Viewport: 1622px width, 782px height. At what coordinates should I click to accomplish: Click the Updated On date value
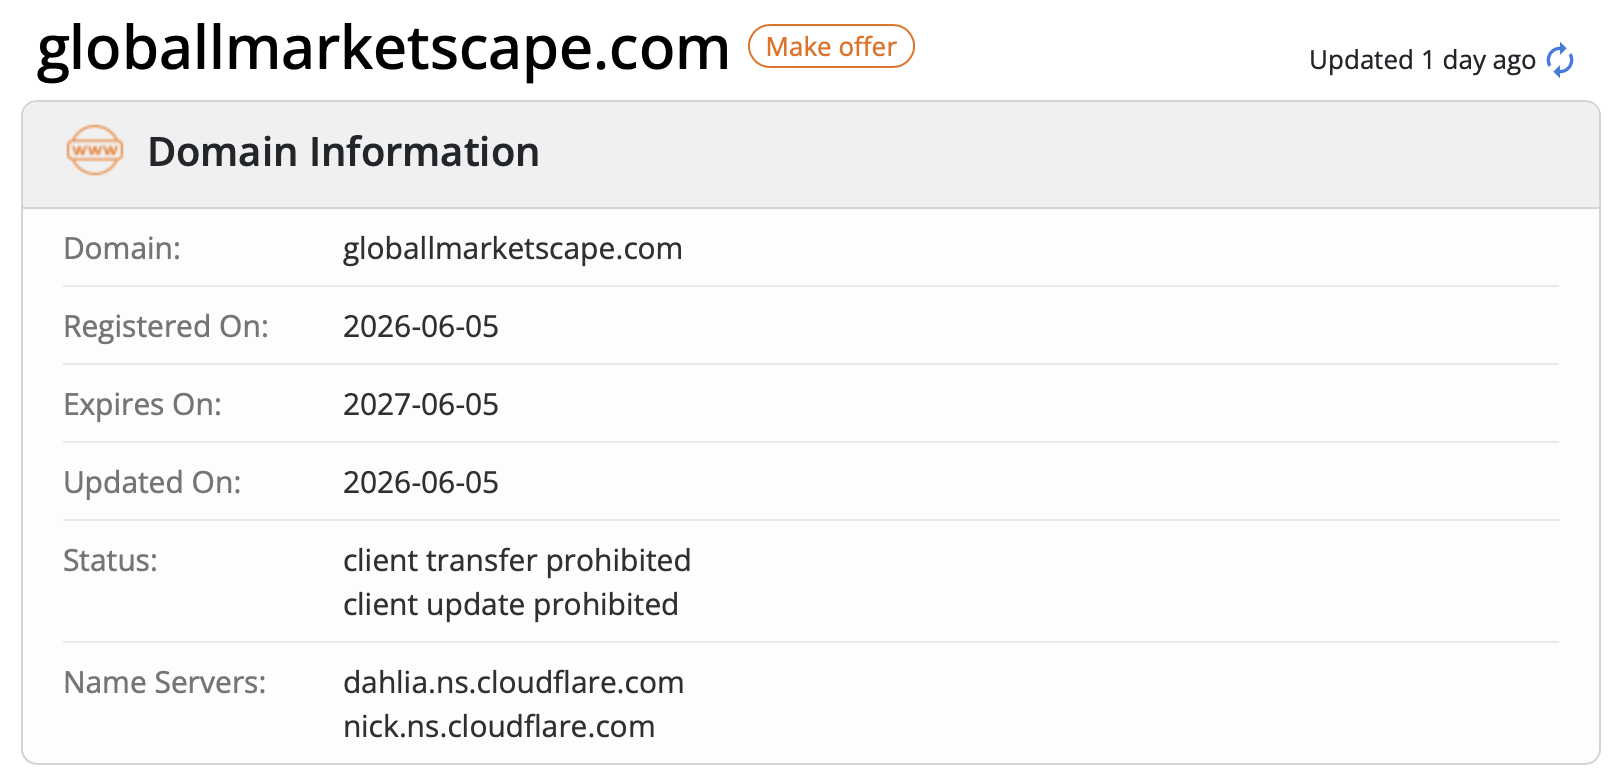[421, 483]
